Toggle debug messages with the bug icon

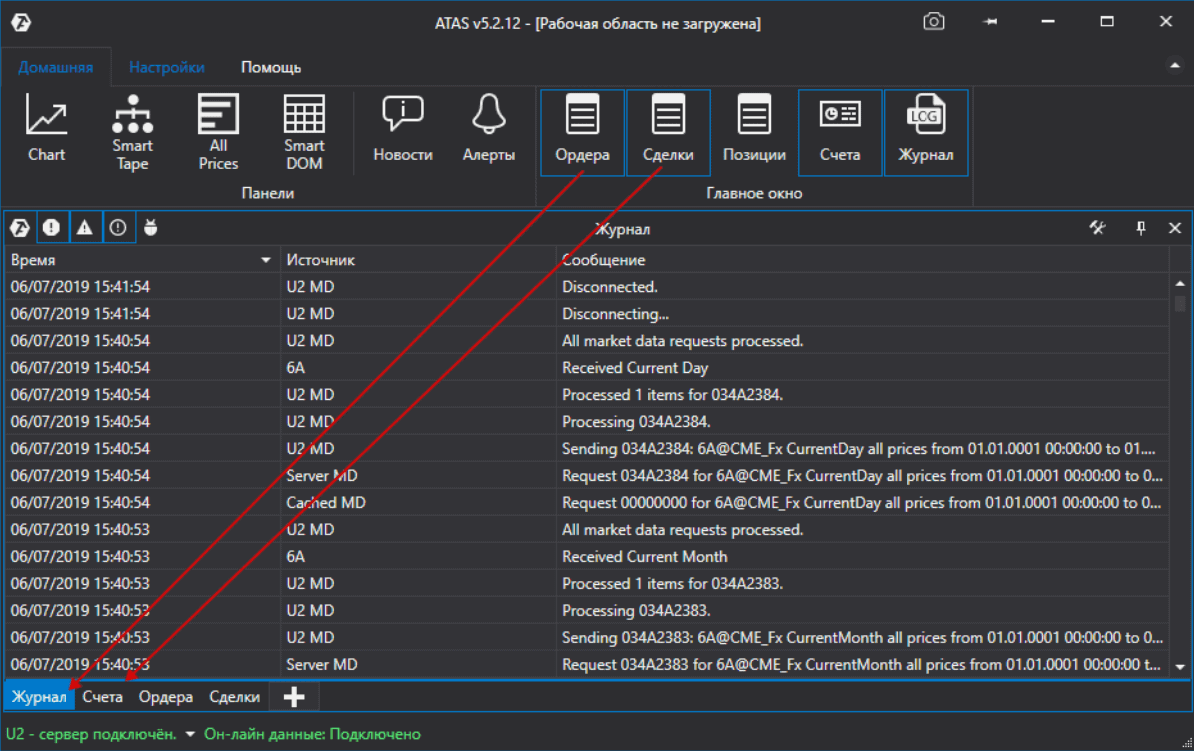(150, 227)
